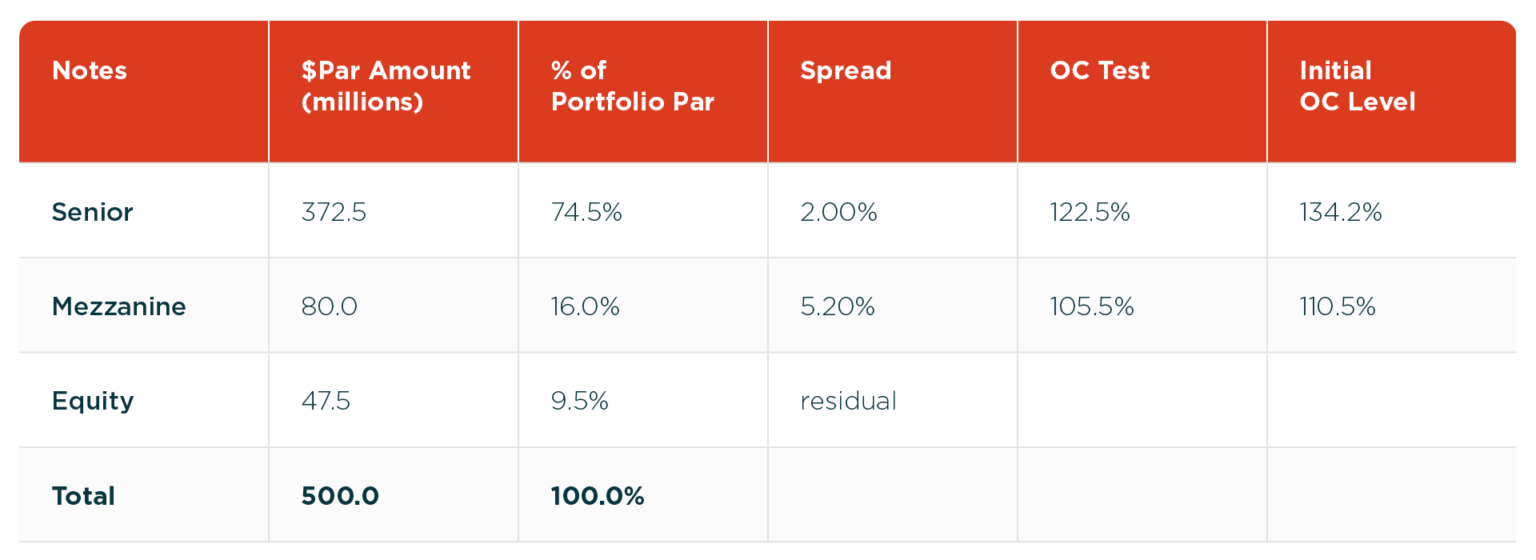Click the Mezzanine spread value 5.20%
1536x560 pixels.
click(837, 306)
